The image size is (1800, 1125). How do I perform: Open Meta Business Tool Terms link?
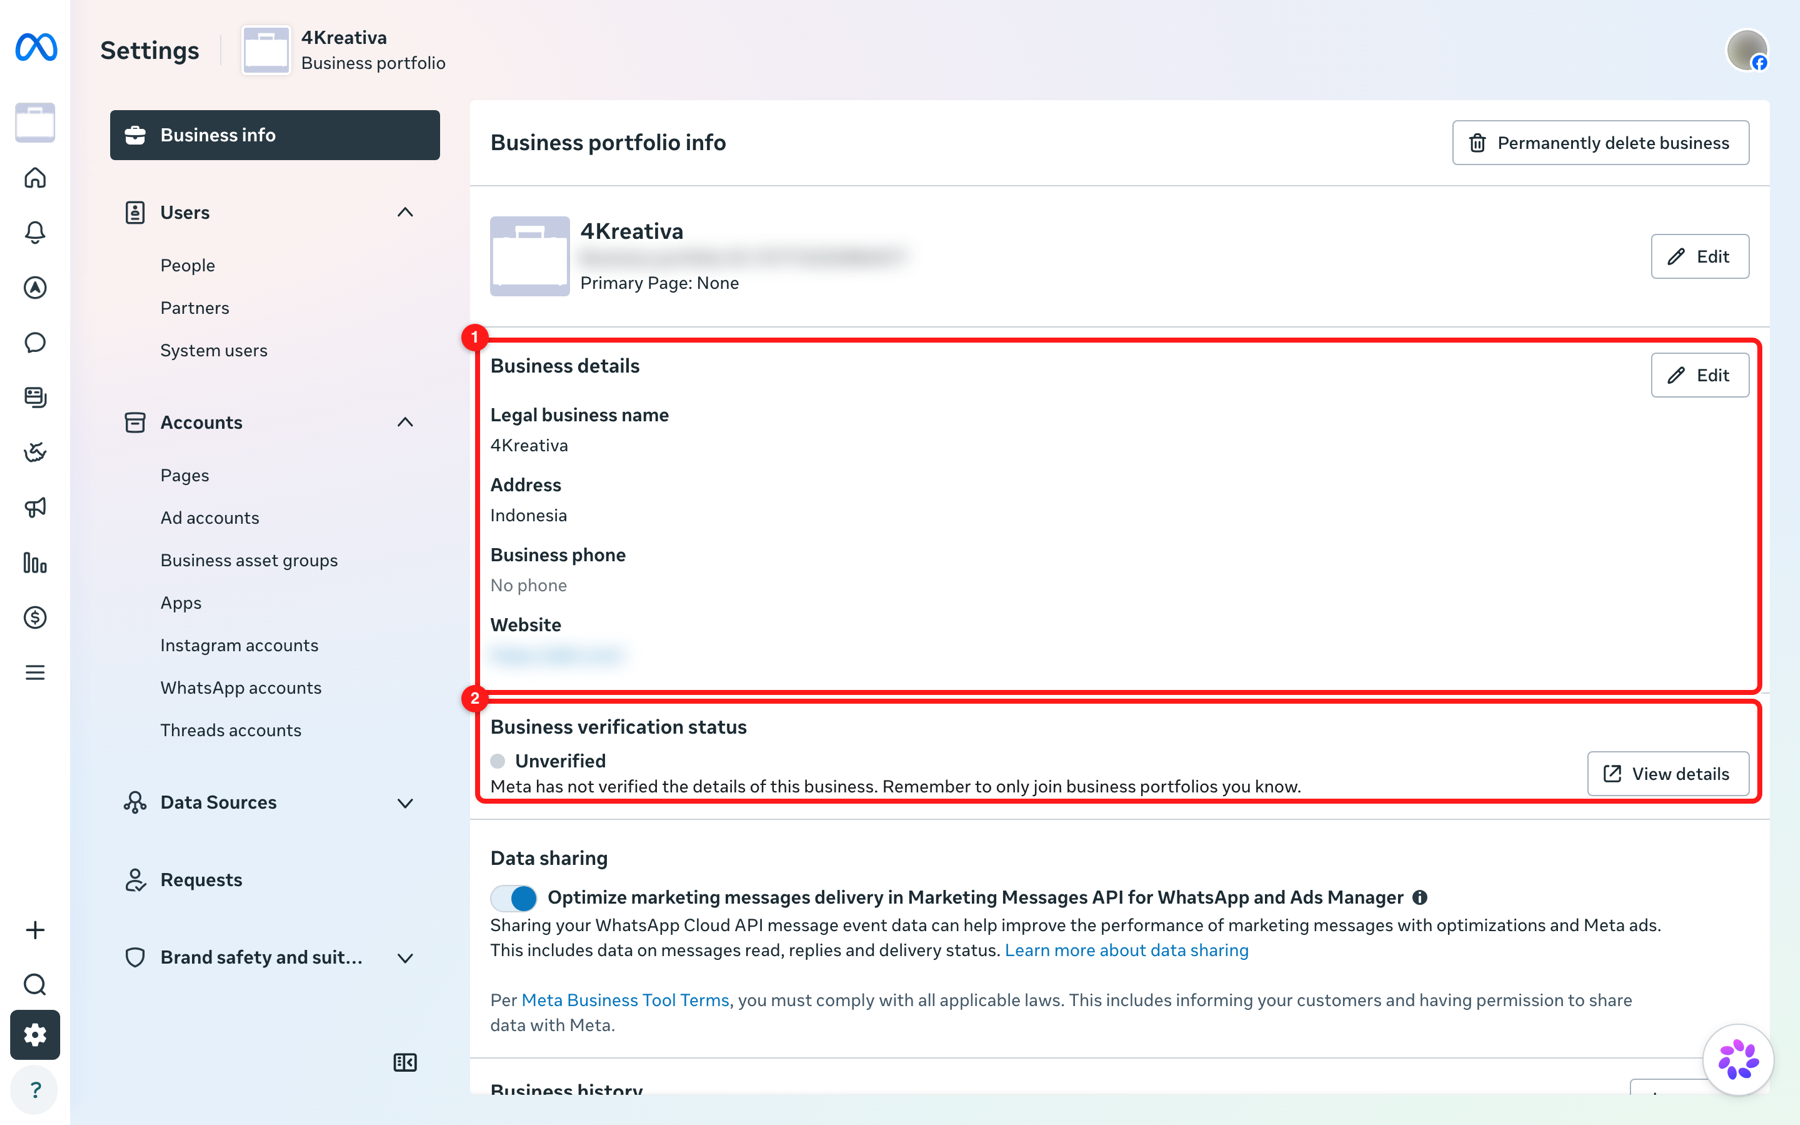click(625, 1000)
